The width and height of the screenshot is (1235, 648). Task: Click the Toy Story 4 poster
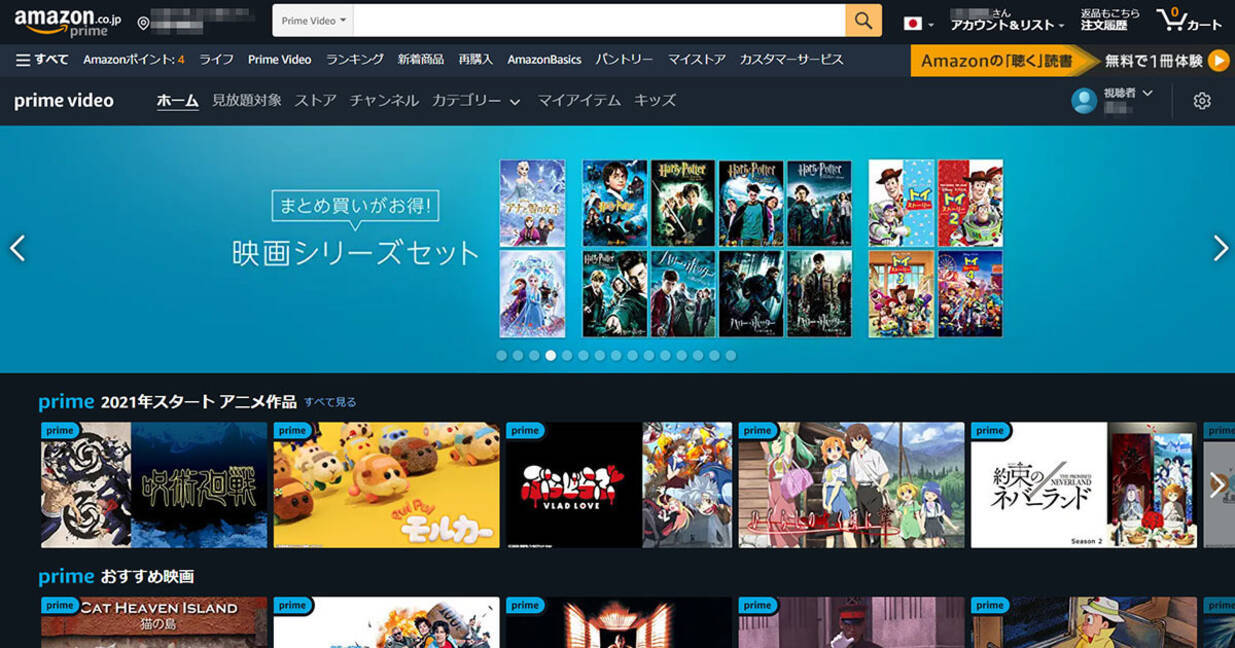click(x=970, y=294)
